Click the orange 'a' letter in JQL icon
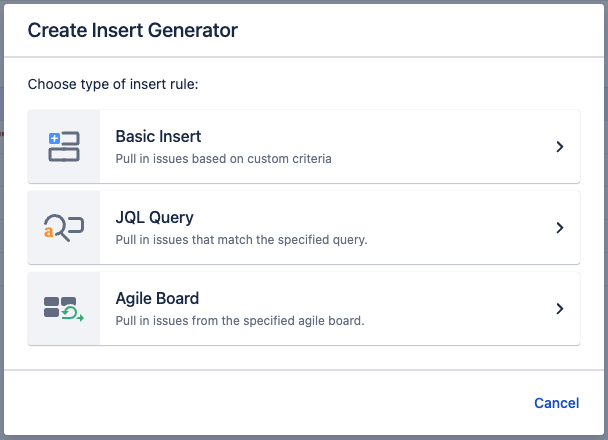Screen dimensions: 608x440 click(48, 232)
